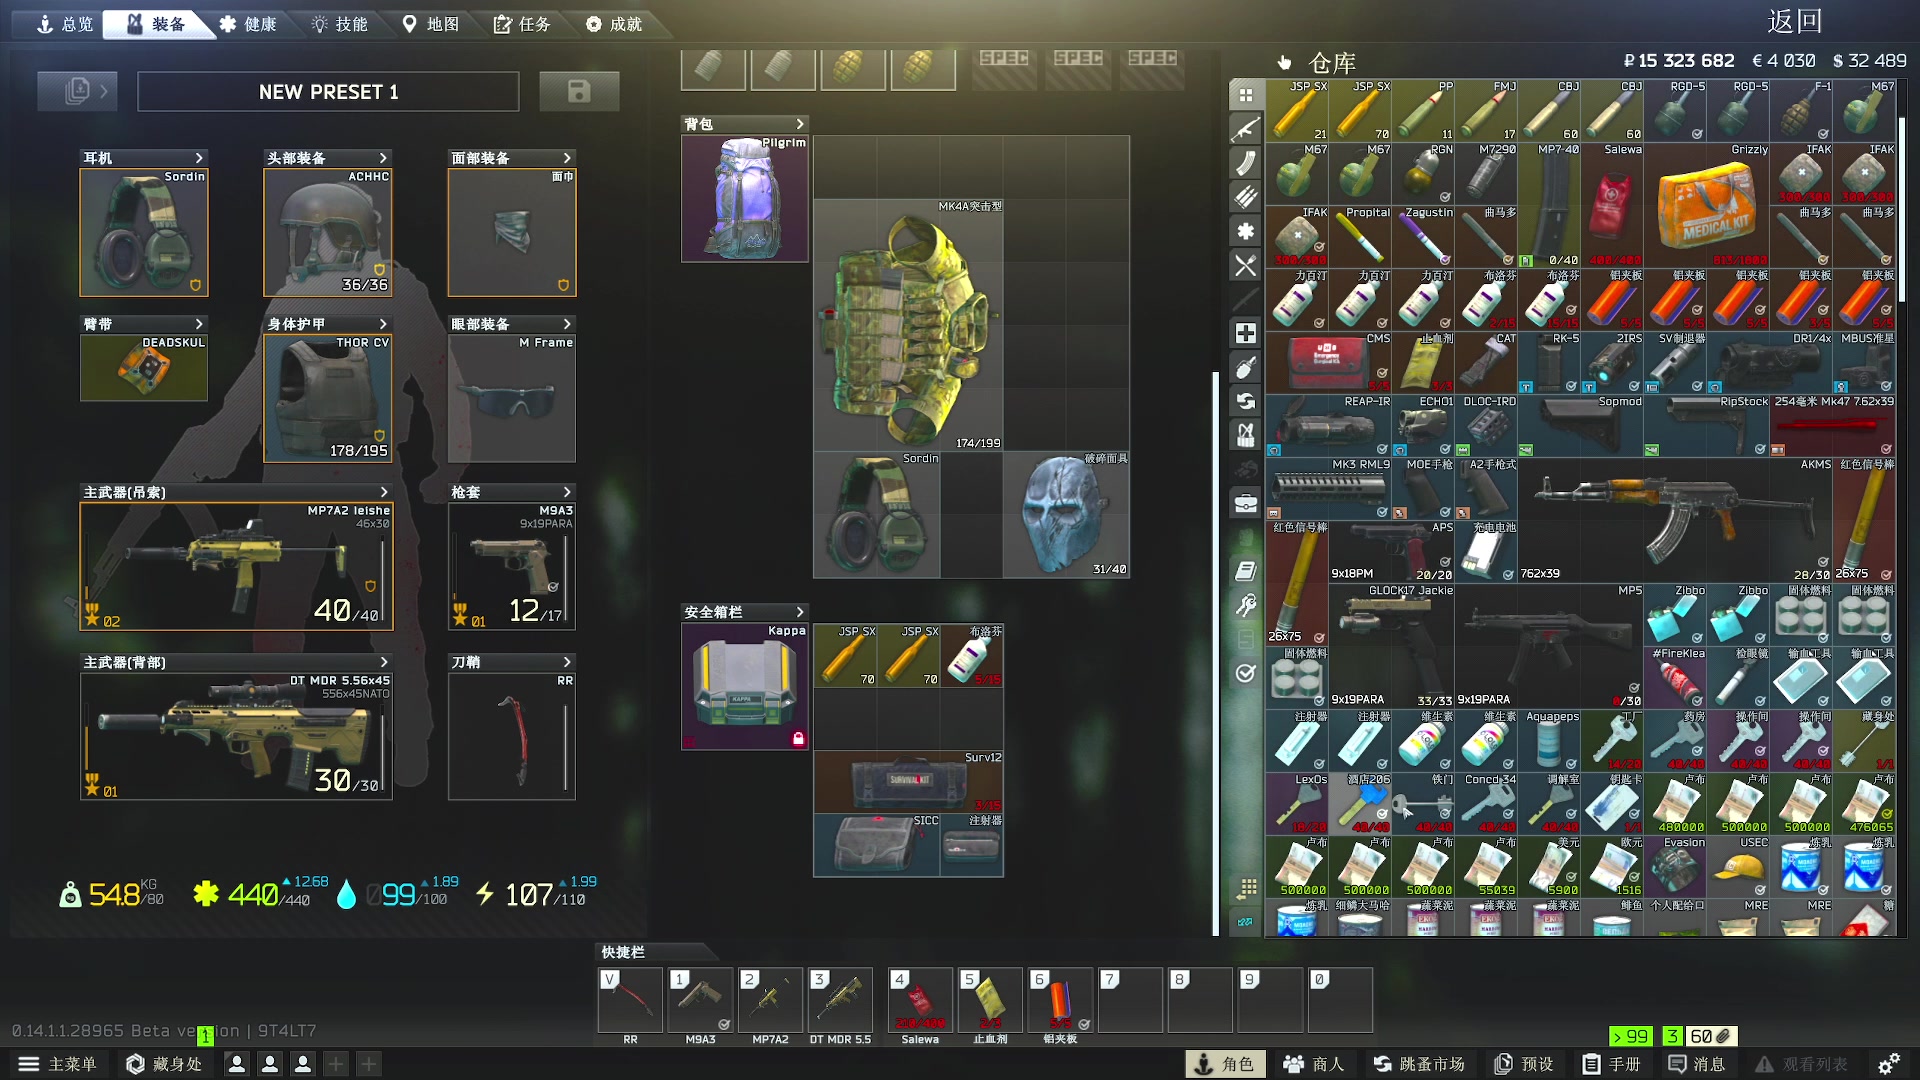
Task: Filter stash by quest checkmark icon
Action: [x=1245, y=673]
